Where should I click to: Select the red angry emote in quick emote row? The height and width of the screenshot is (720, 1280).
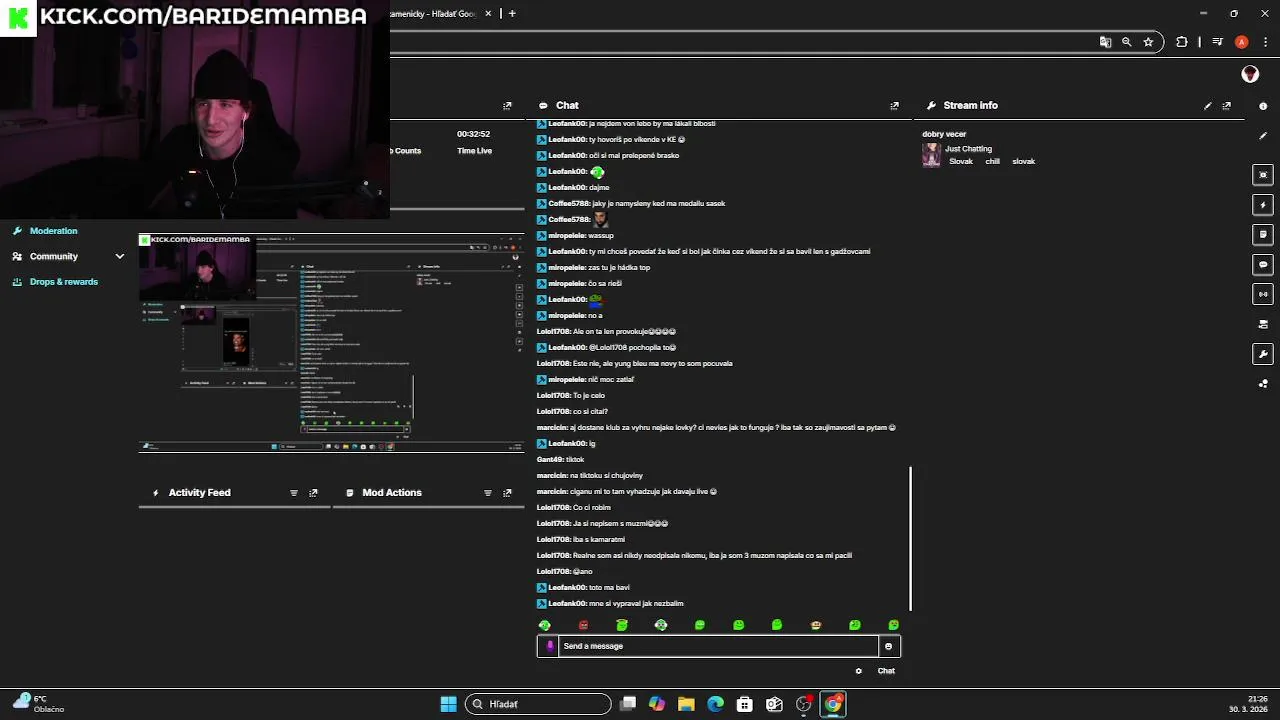pos(584,625)
